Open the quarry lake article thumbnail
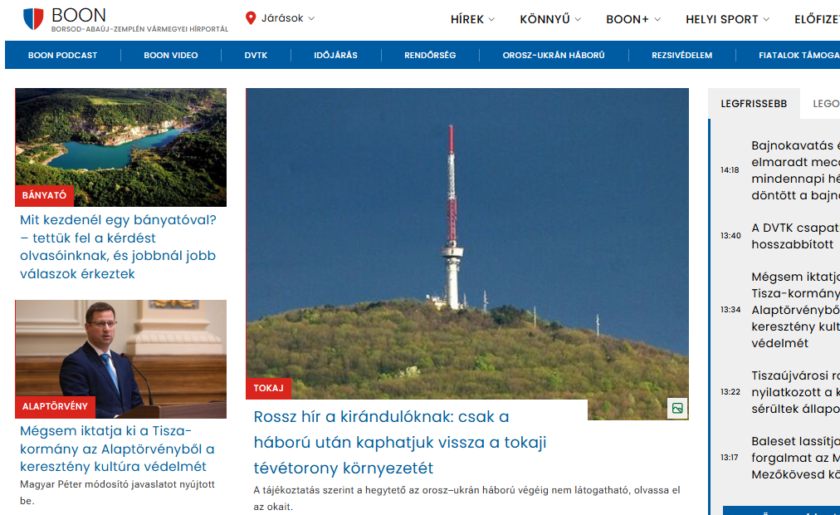Viewport: 840px width, 515px height. coord(121,147)
